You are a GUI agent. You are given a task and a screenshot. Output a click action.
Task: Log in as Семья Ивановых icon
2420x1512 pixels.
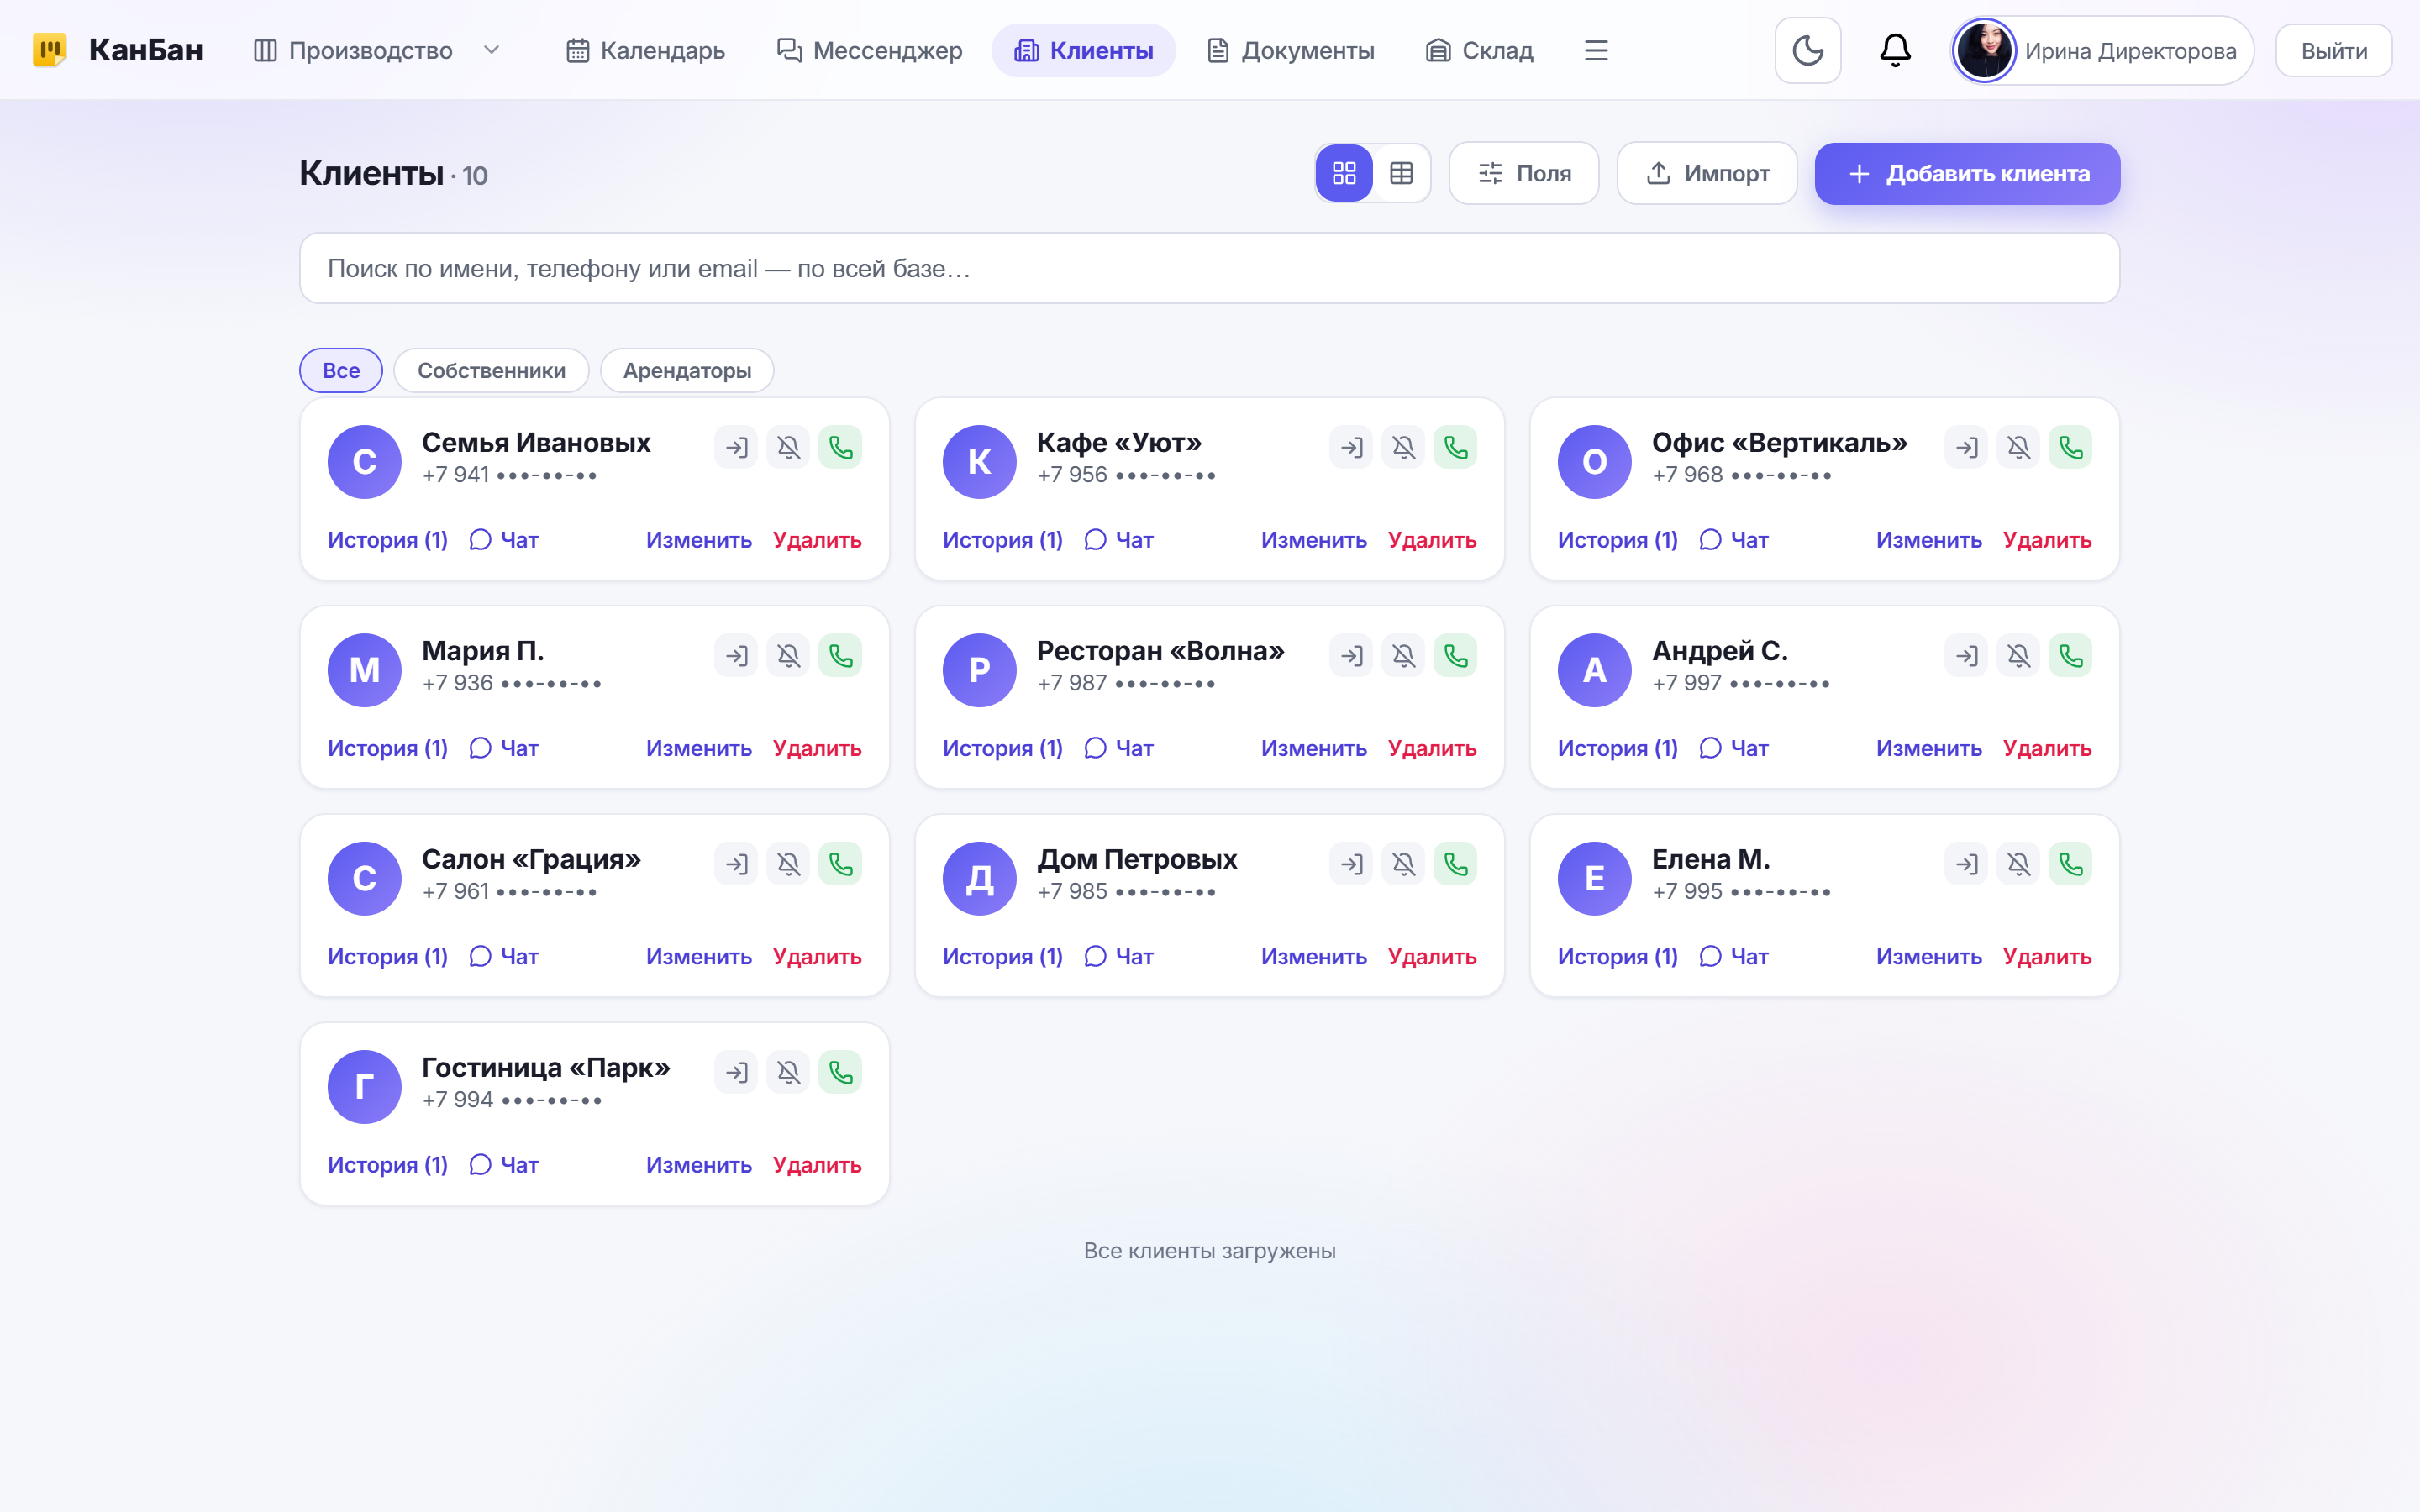pyautogui.click(x=736, y=447)
